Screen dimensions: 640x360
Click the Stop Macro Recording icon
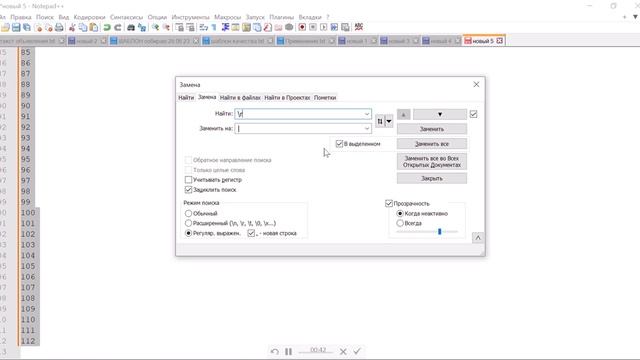pos(313,27)
